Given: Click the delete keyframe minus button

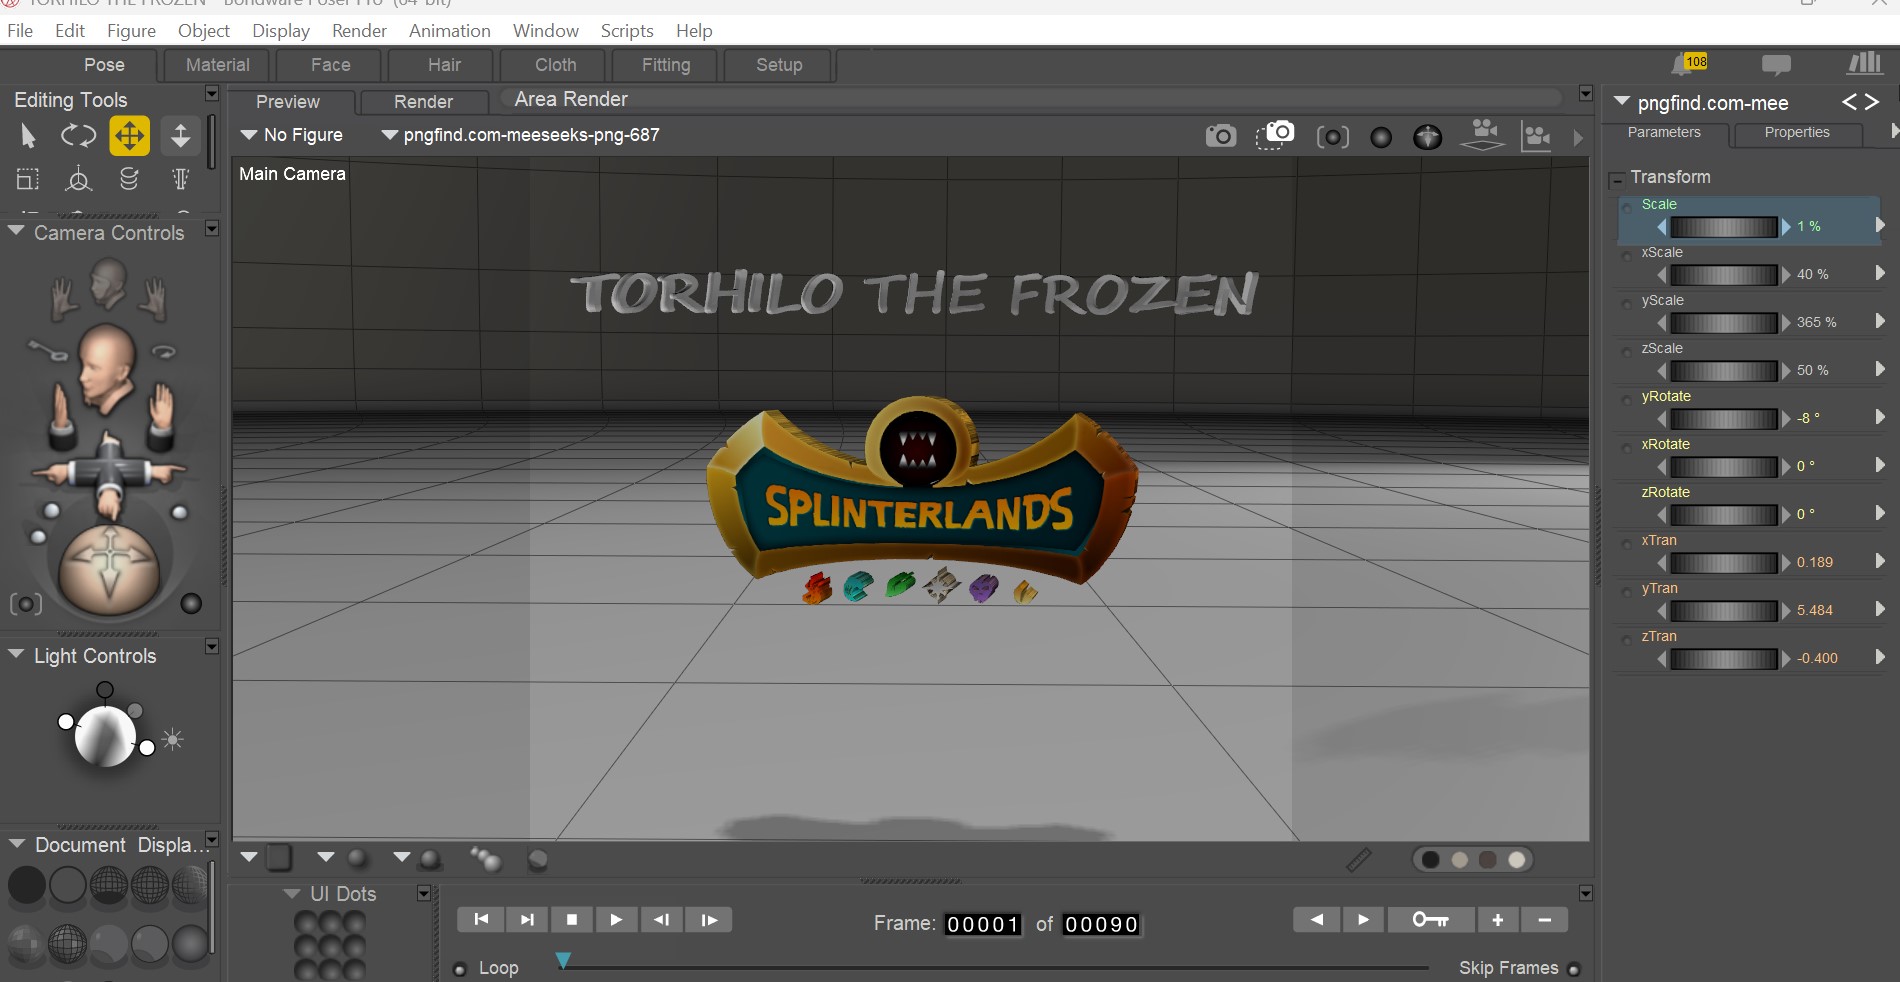Looking at the screenshot, I should pyautogui.click(x=1545, y=920).
